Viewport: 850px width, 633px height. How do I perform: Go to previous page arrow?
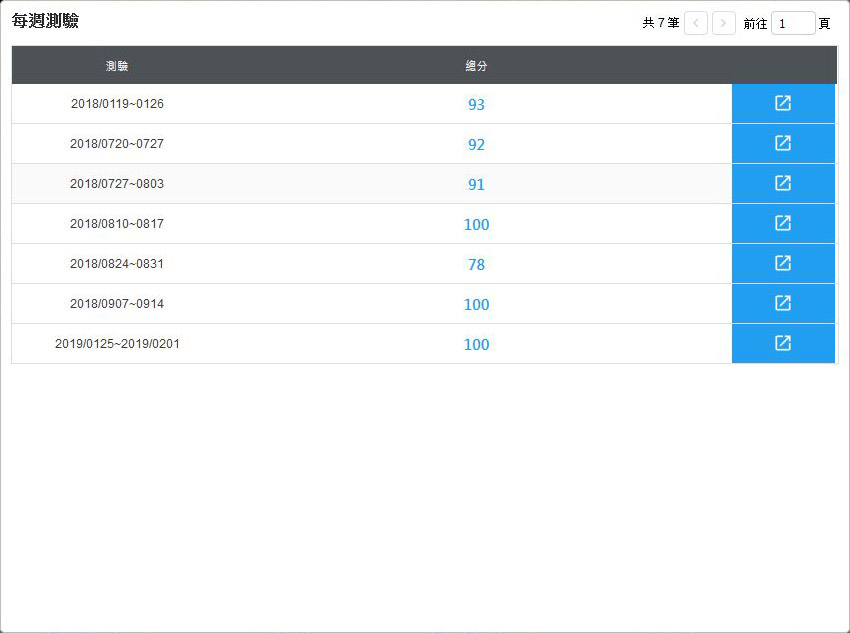(x=696, y=23)
